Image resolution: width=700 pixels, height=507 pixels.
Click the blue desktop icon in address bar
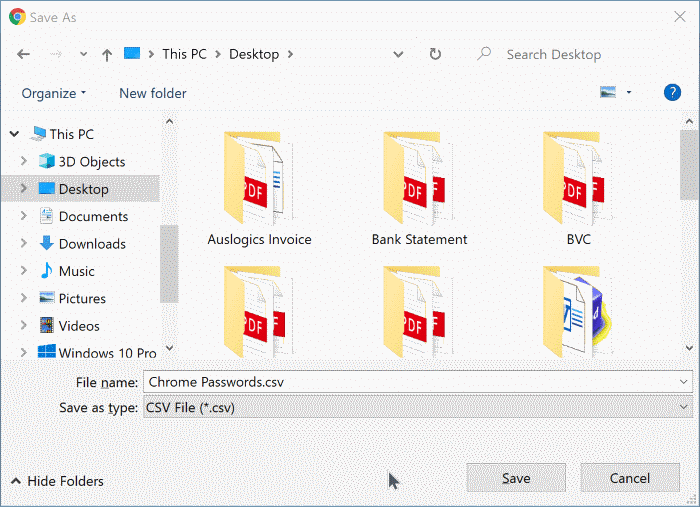[x=132, y=54]
